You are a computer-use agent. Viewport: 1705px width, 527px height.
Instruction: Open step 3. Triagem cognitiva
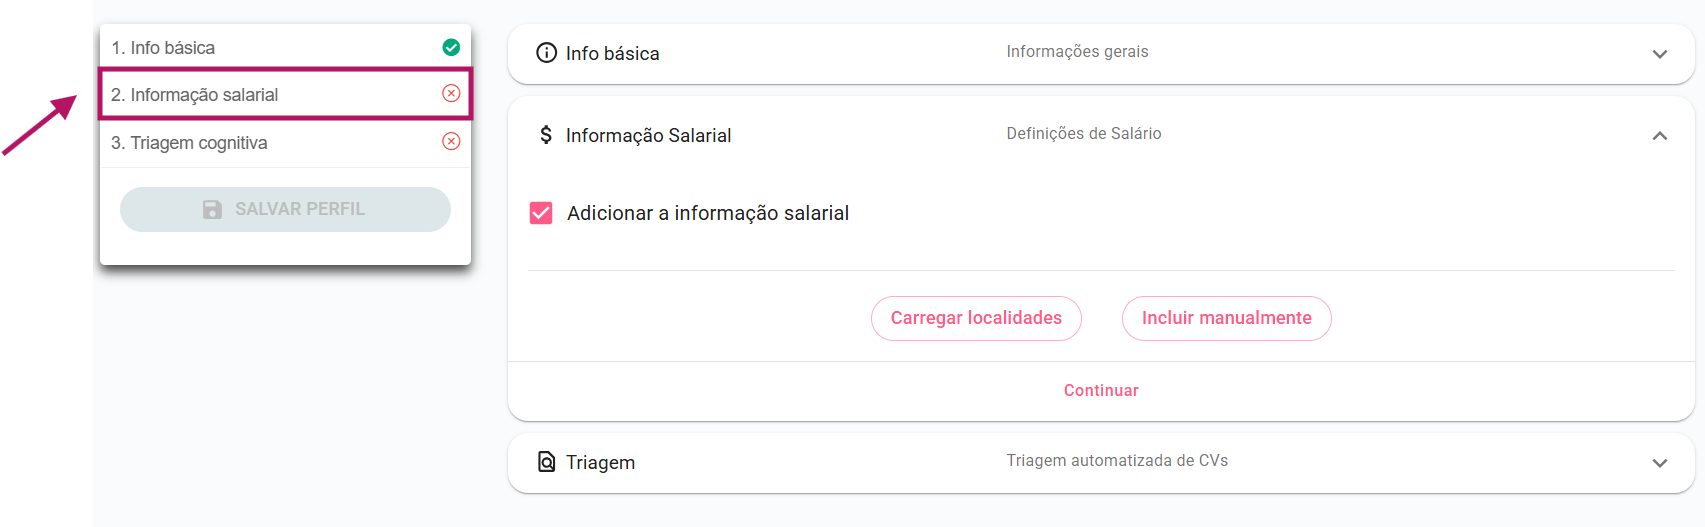(x=189, y=143)
